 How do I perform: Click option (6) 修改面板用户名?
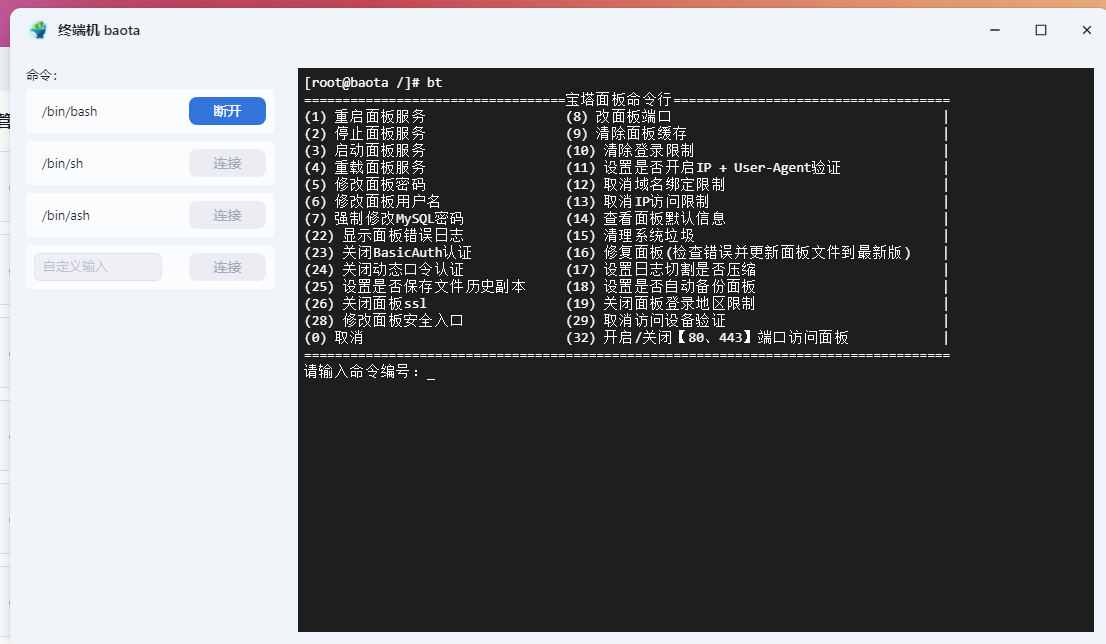pyautogui.click(x=372, y=202)
